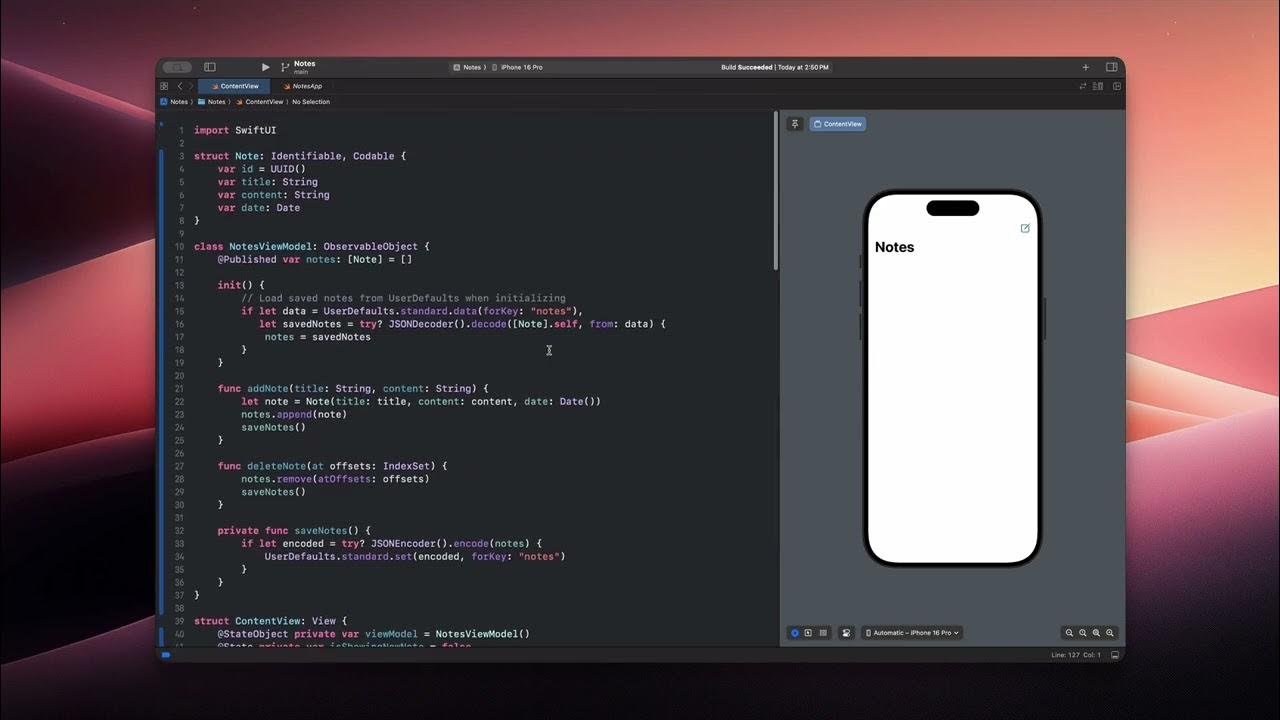This screenshot has width=1280, height=720.
Task: Click the Notes project title in toolbar
Action: pyautogui.click(x=304, y=64)
